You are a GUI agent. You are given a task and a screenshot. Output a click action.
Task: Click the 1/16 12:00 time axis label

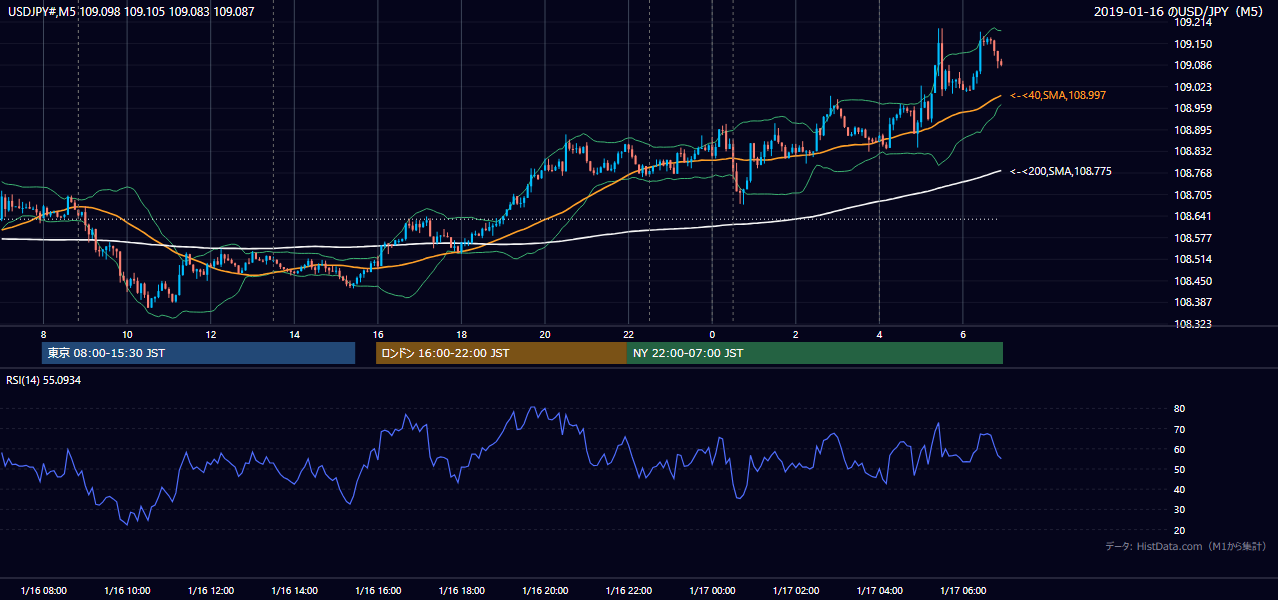point(211,590)
